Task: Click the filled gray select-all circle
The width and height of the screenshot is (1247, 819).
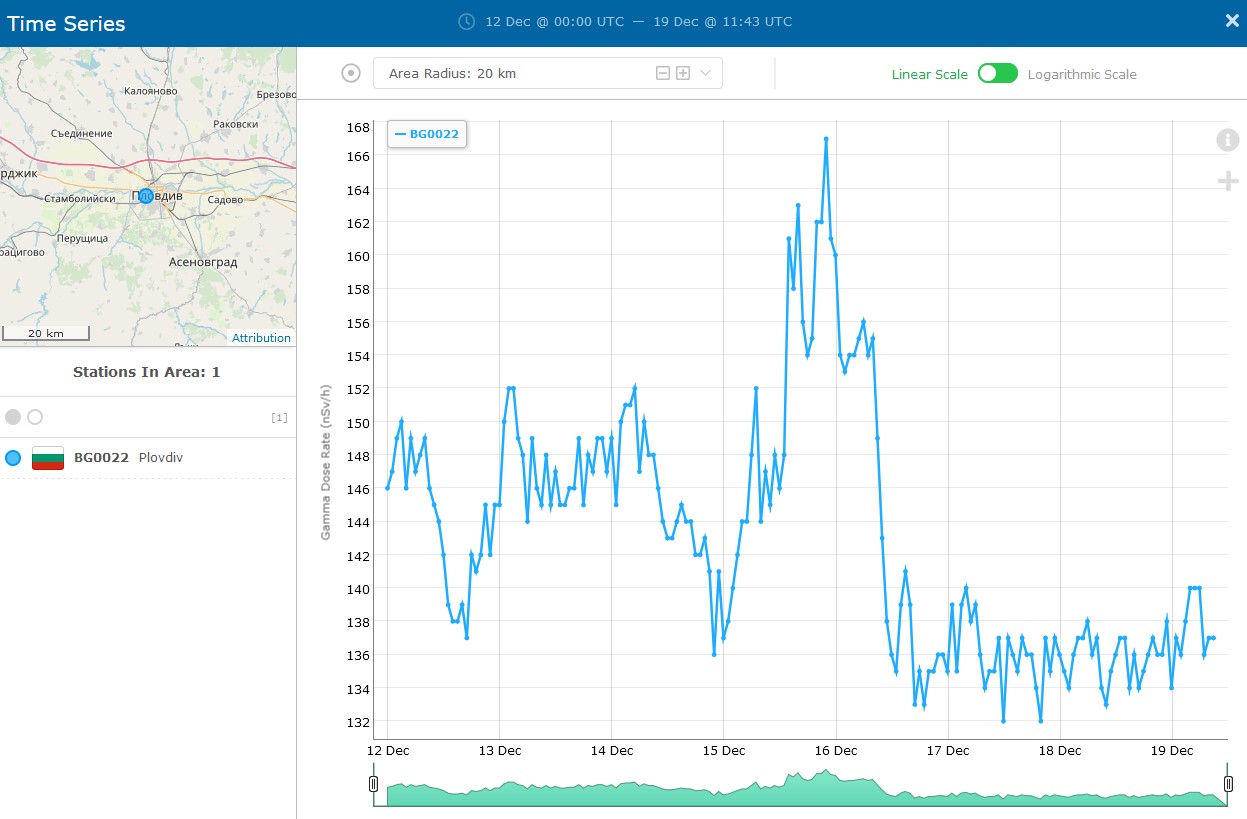Action: point(13,417)
